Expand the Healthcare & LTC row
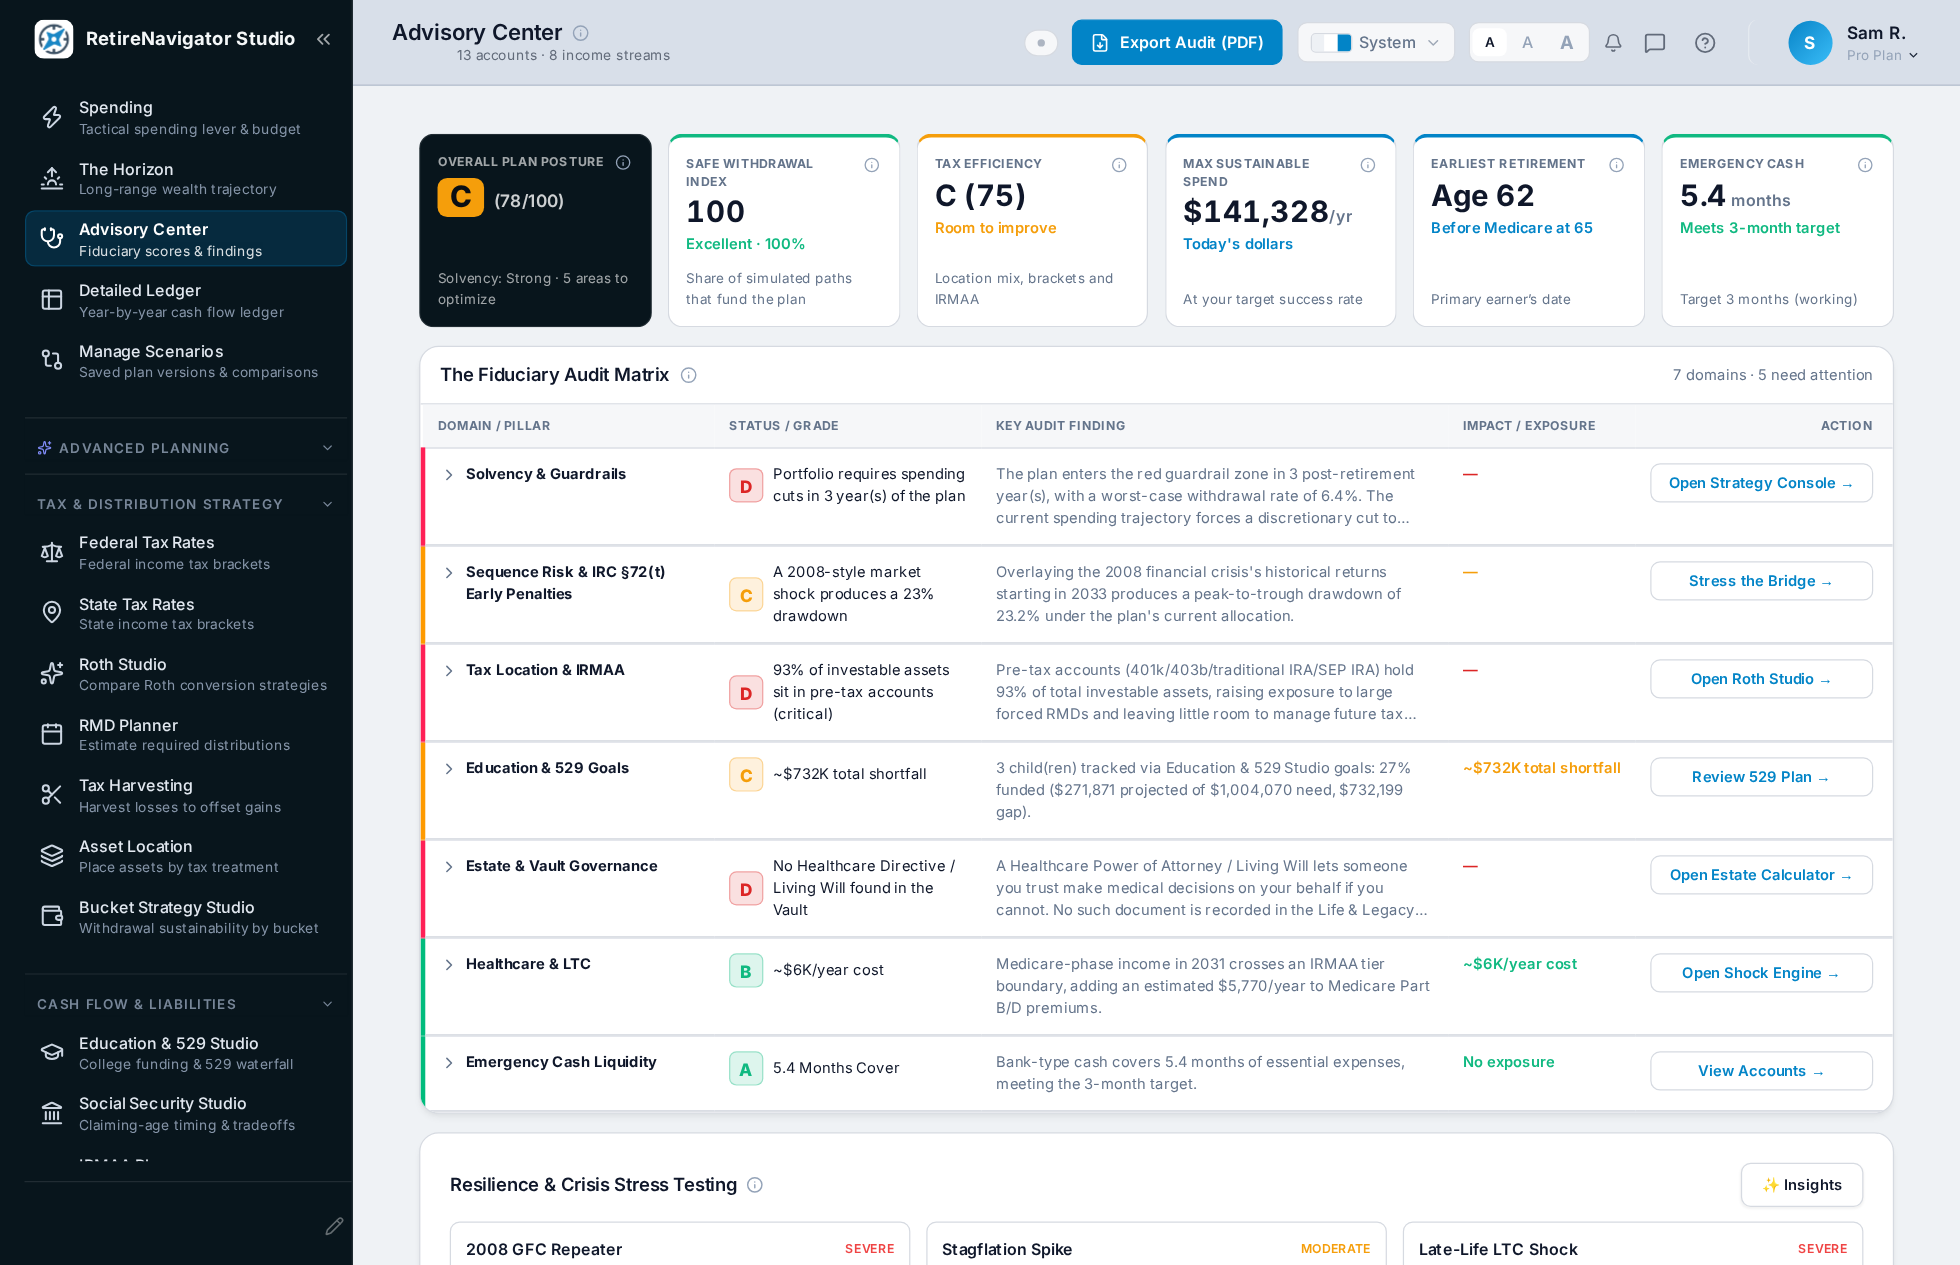The width and height of the screenshot is (1960, 1265). point(449,965)
